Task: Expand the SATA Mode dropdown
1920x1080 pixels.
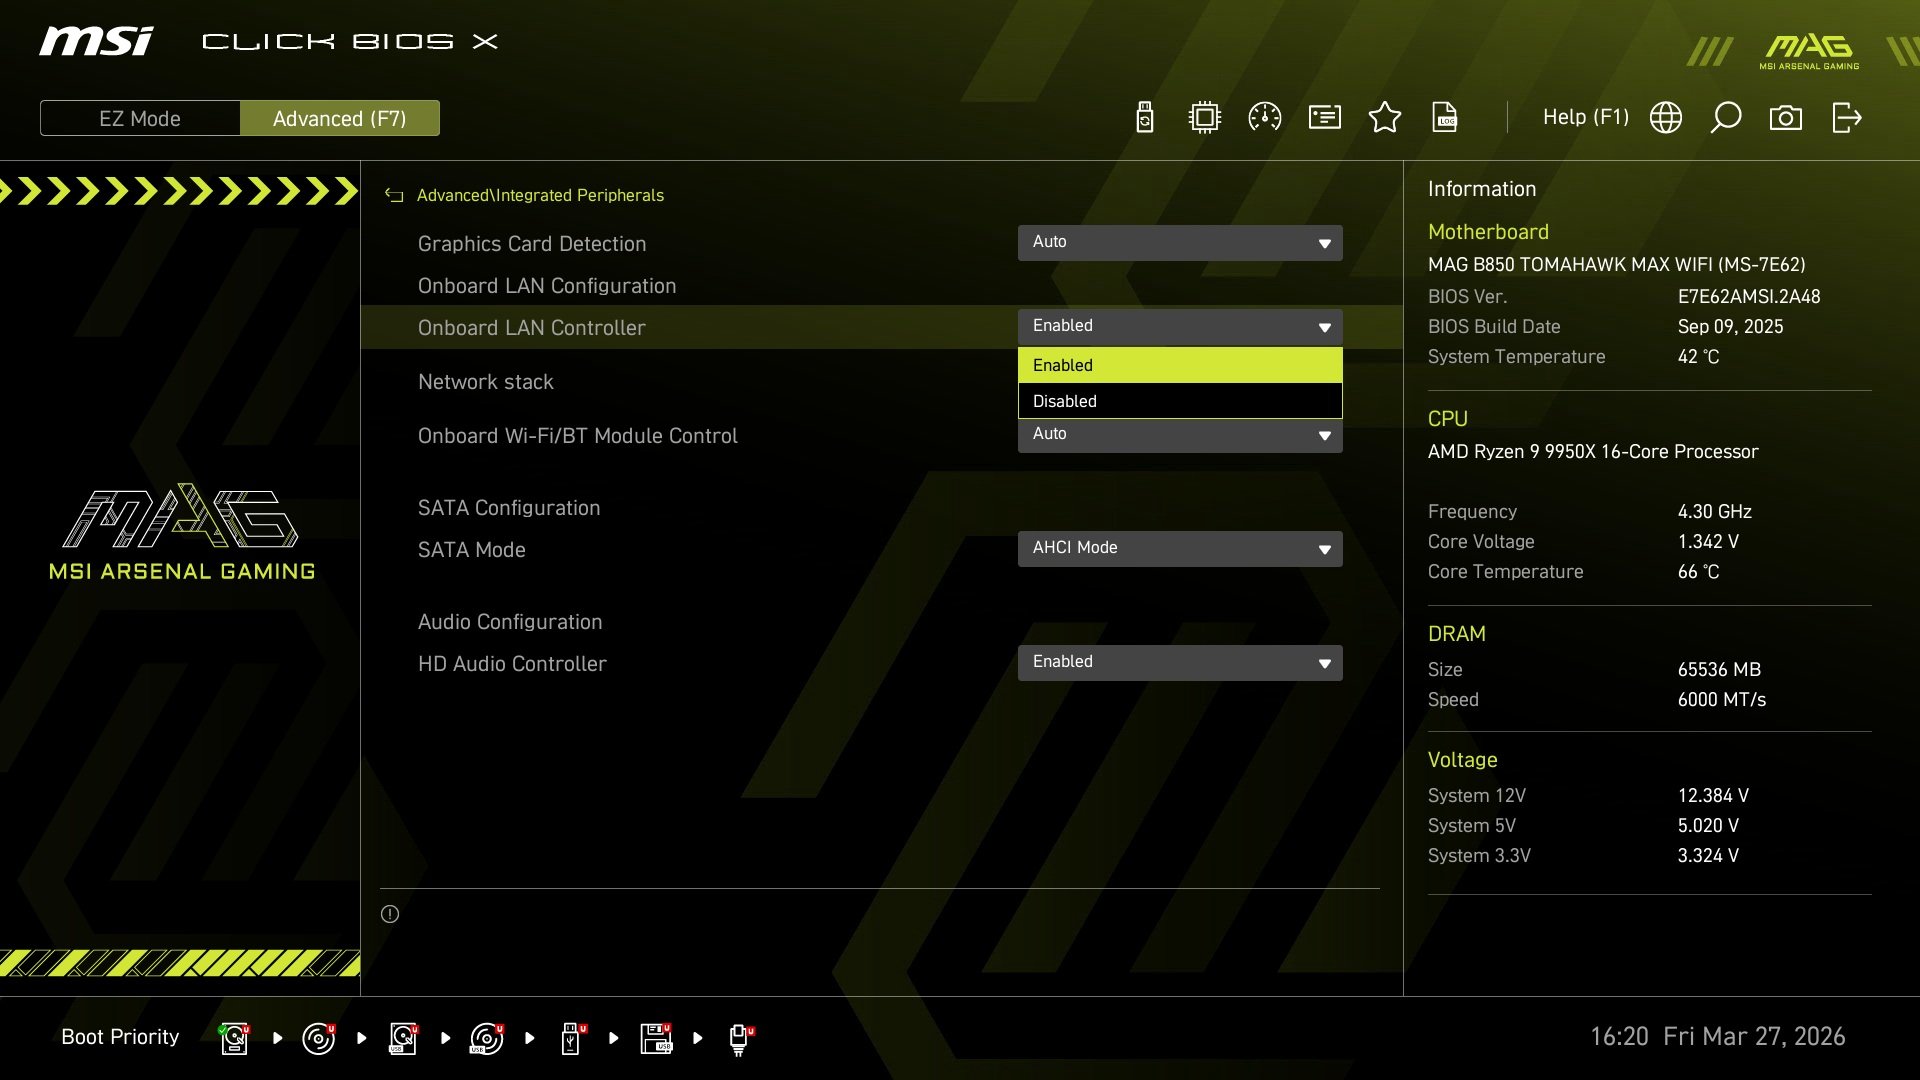Action: tap(1180, 548)
